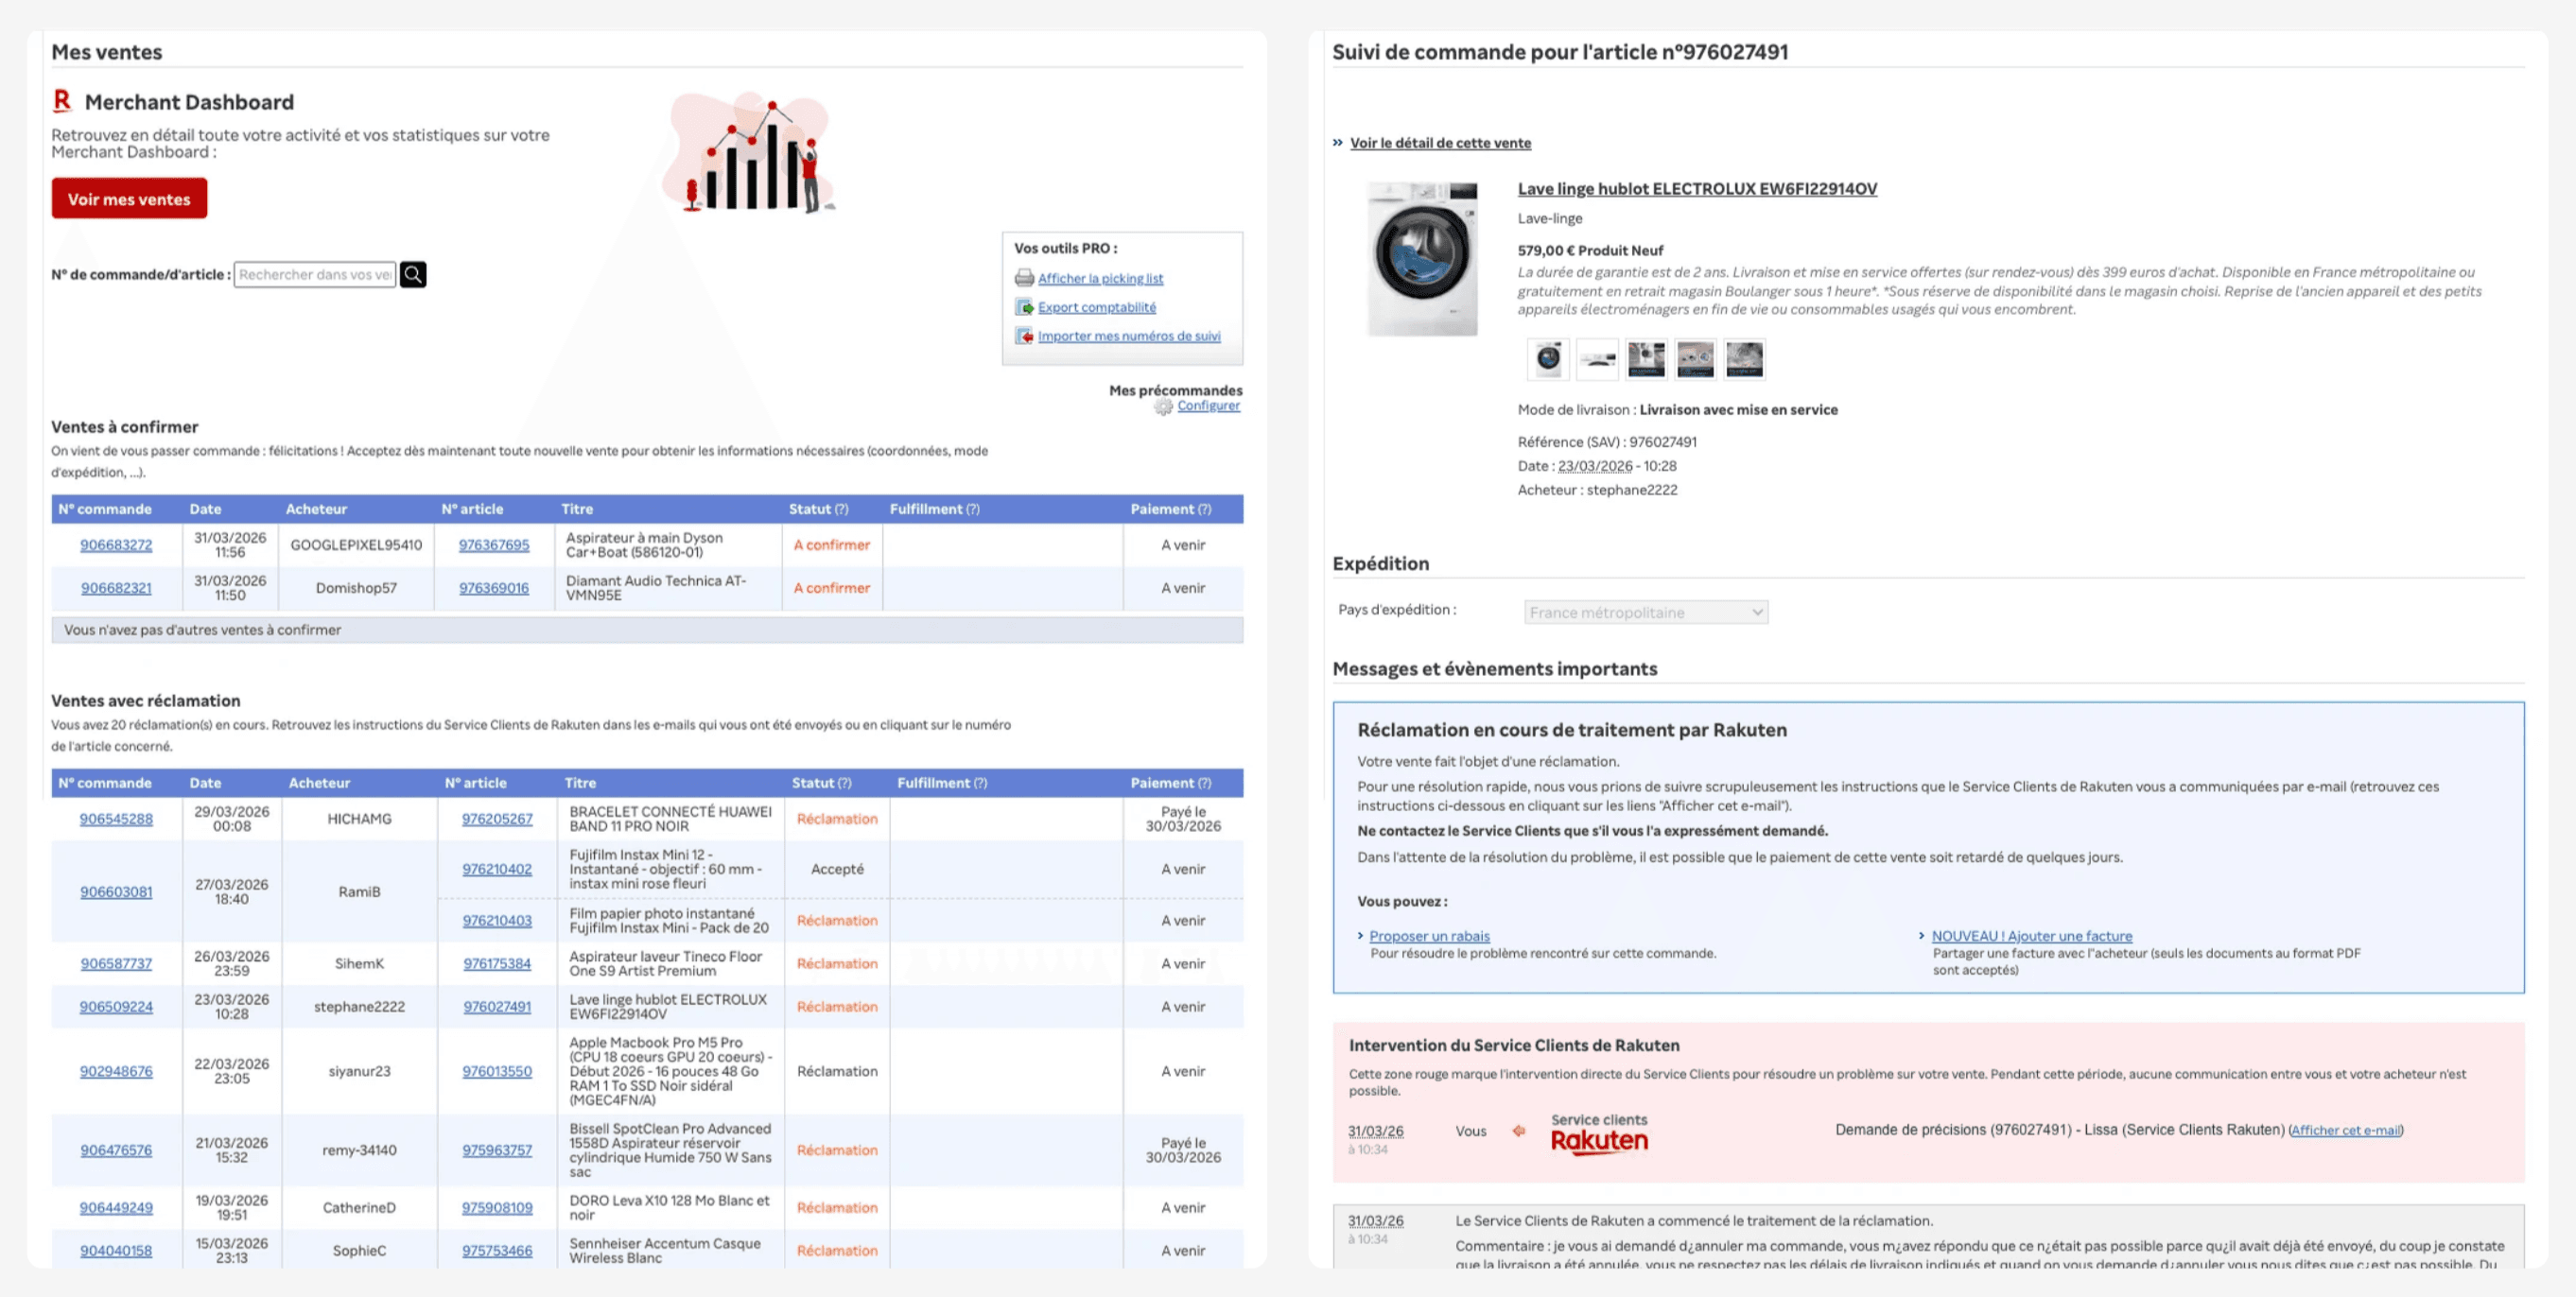Click the search magnifier icon button
This screenshot has height=1297, width=2576.
tap(413, 274)
